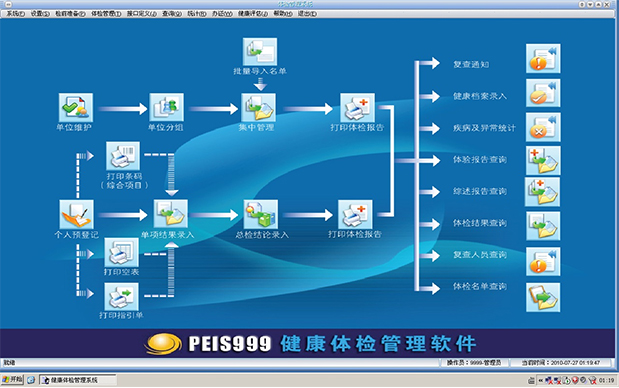Open 总检结论录入 icon
The width and height of the screenshot is (619, 388).
pos(261,214)
